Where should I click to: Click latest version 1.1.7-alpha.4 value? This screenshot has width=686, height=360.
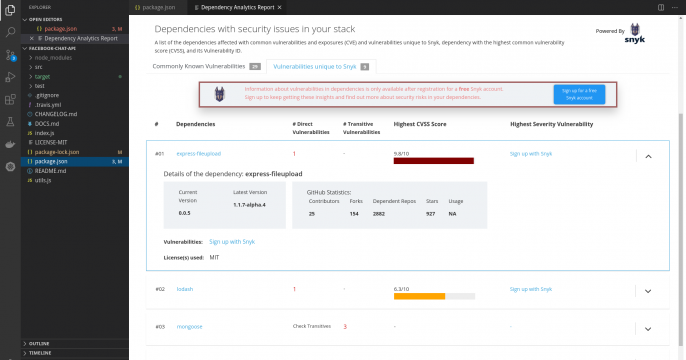249,205
